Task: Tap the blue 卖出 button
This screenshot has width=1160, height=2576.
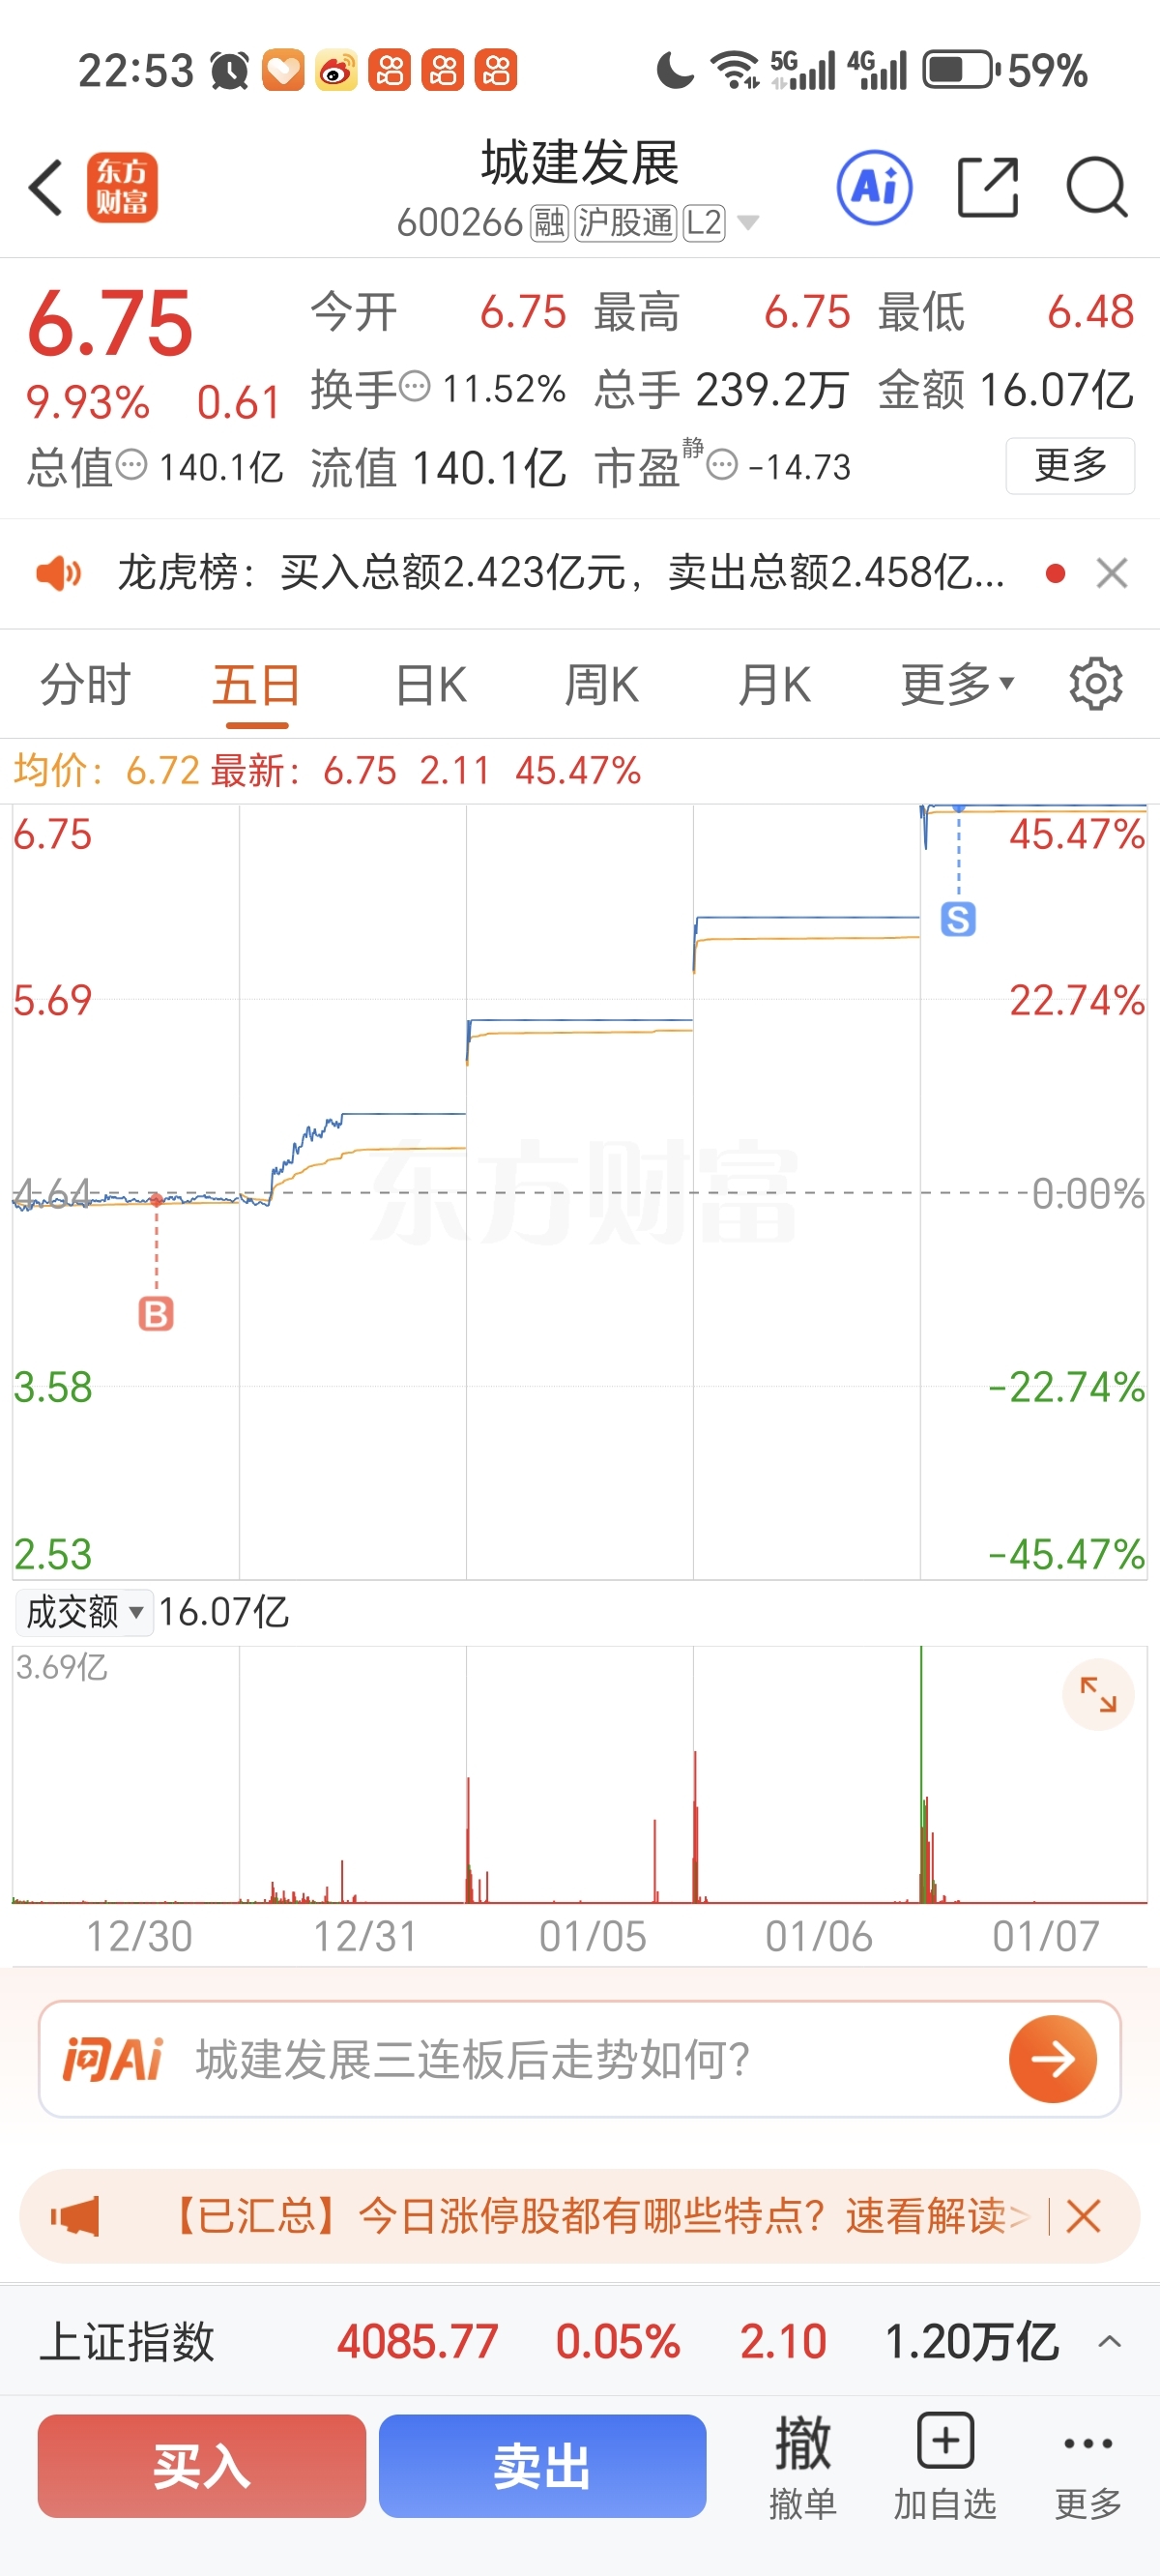Action: (x=542, y=2465)
